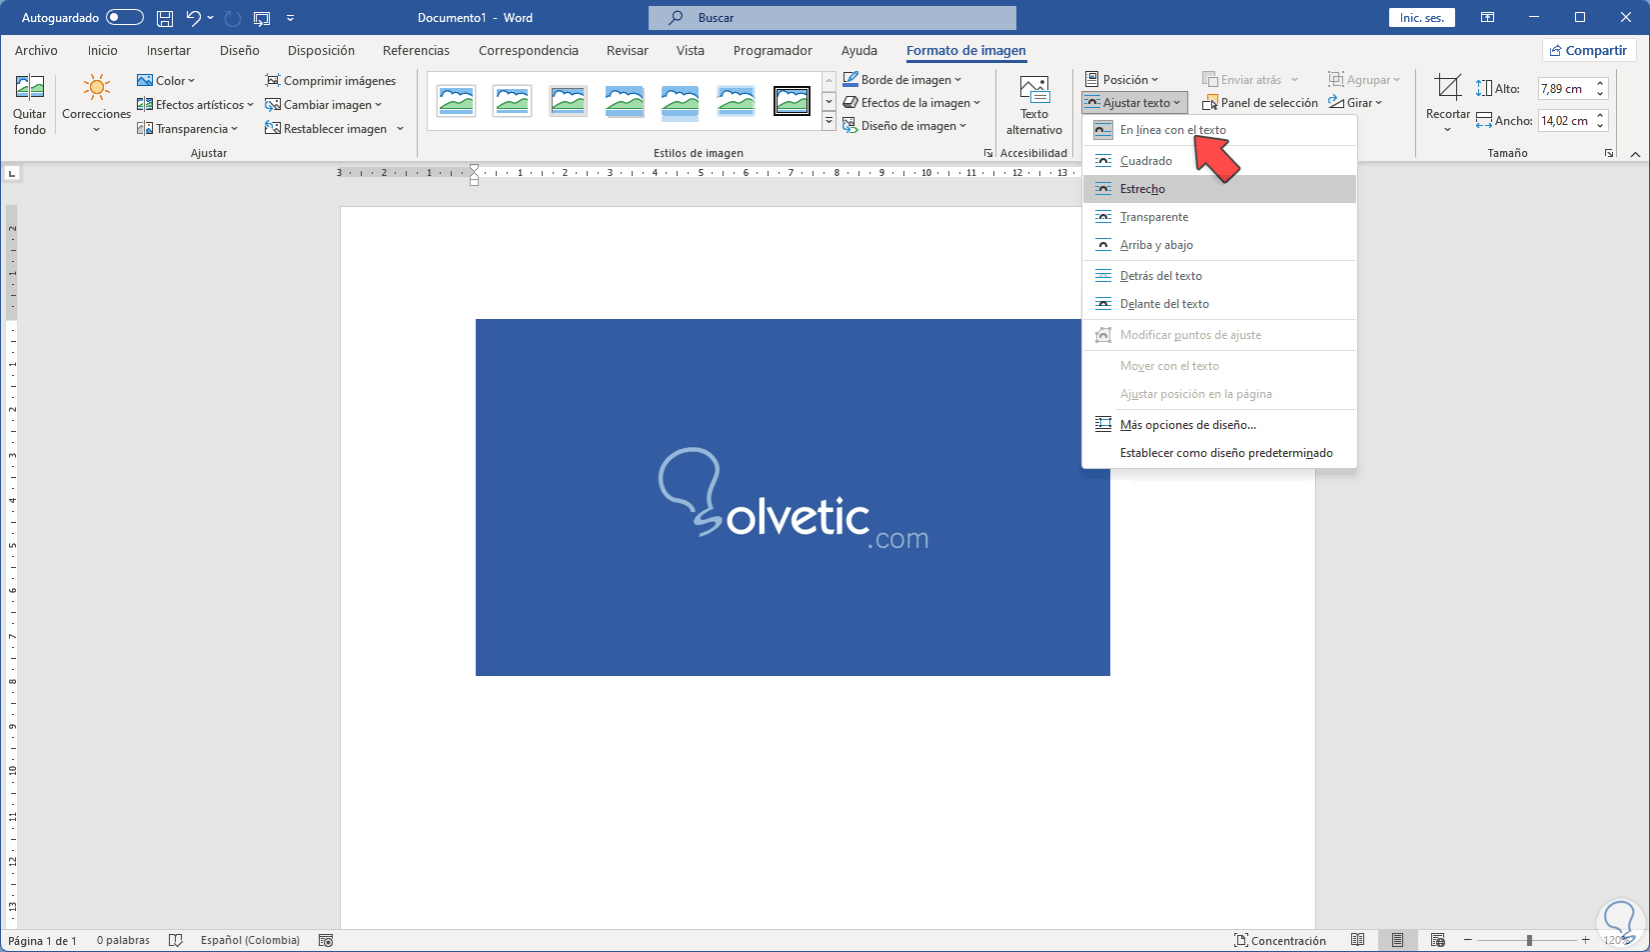The width and height of the screenshot is (1650, 952).
Task: Click the Texto alternativo button
Action: [x=1034, y=105]
